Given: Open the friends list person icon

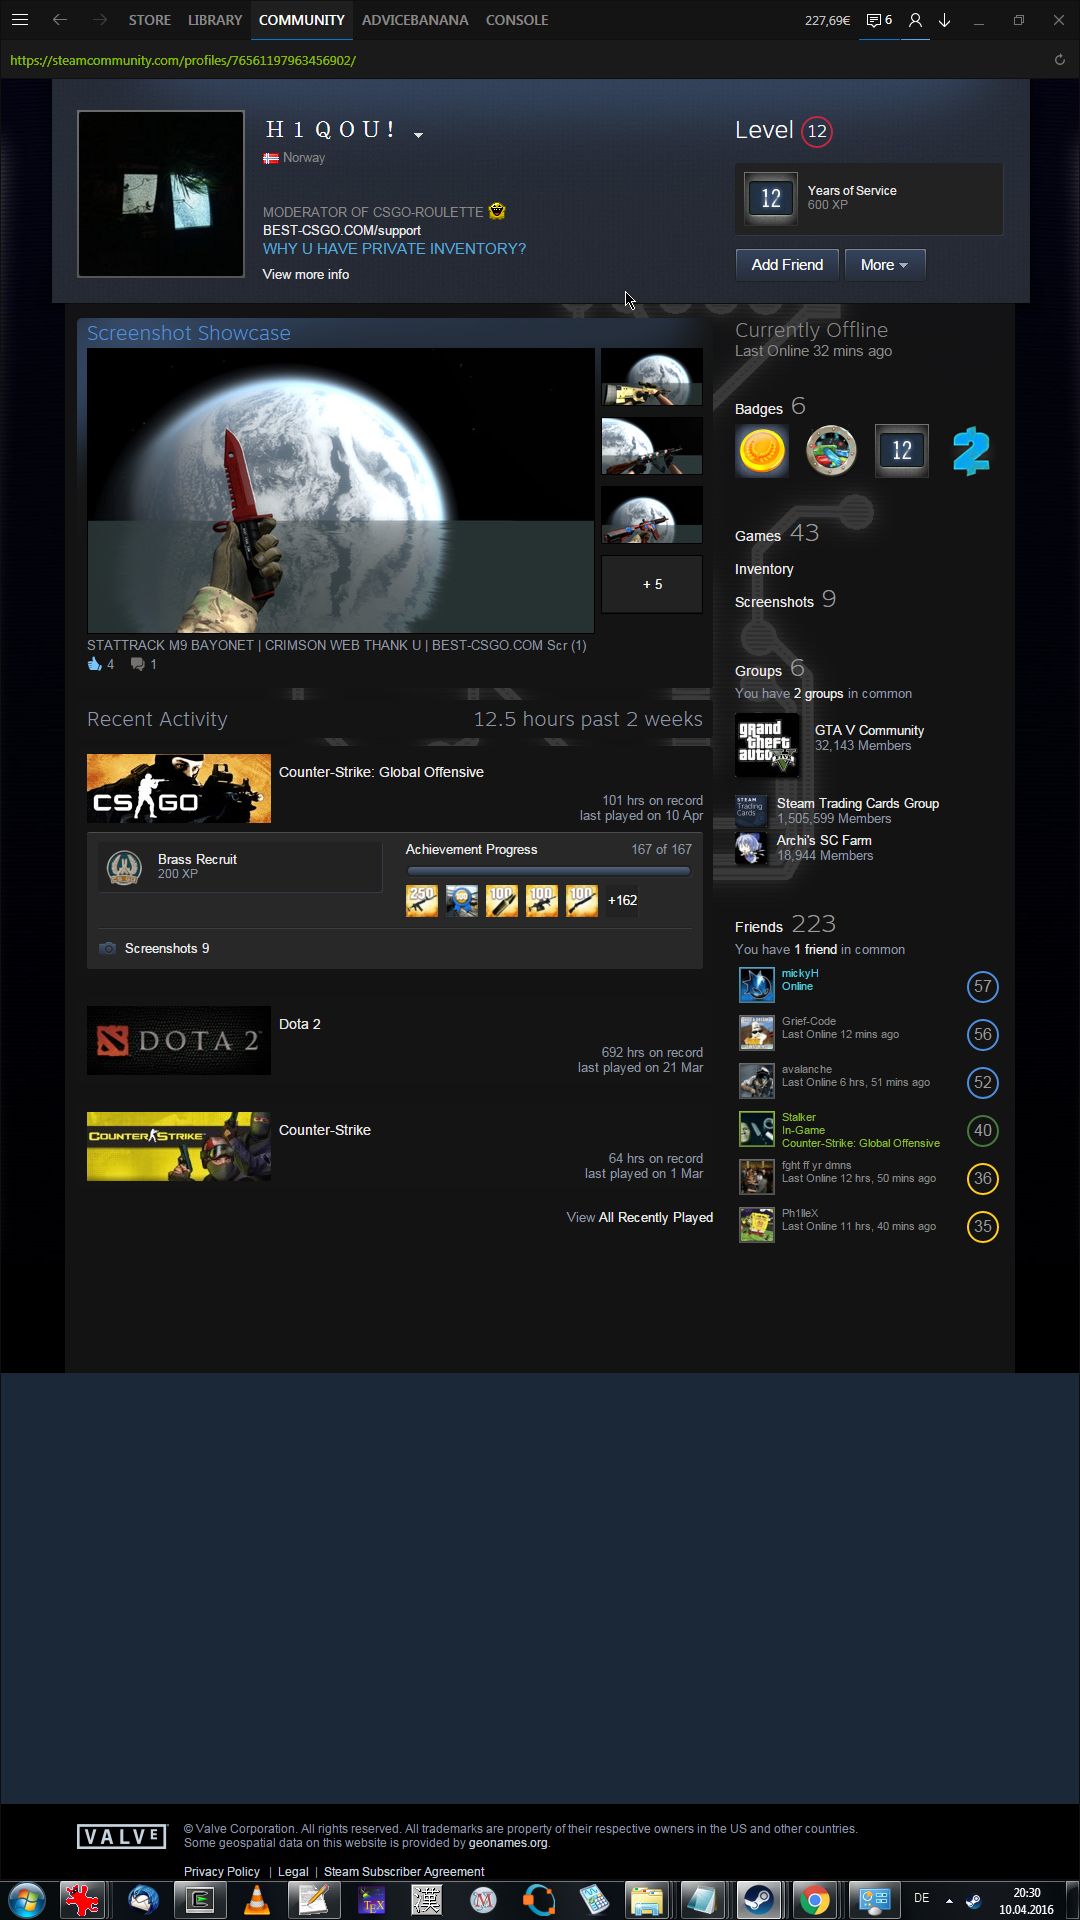Looking at the screenshot, I should click(x=915, y=20).
